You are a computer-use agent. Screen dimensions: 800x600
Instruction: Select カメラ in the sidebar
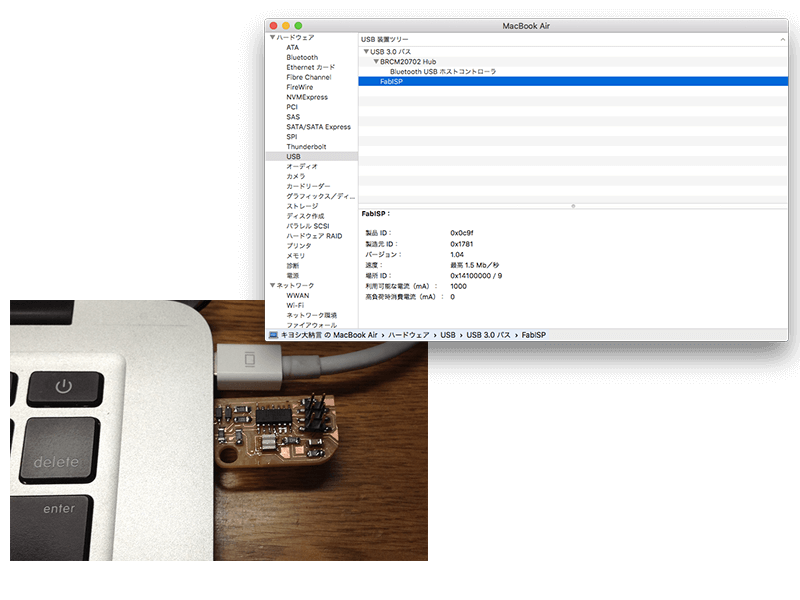point(295,177)
